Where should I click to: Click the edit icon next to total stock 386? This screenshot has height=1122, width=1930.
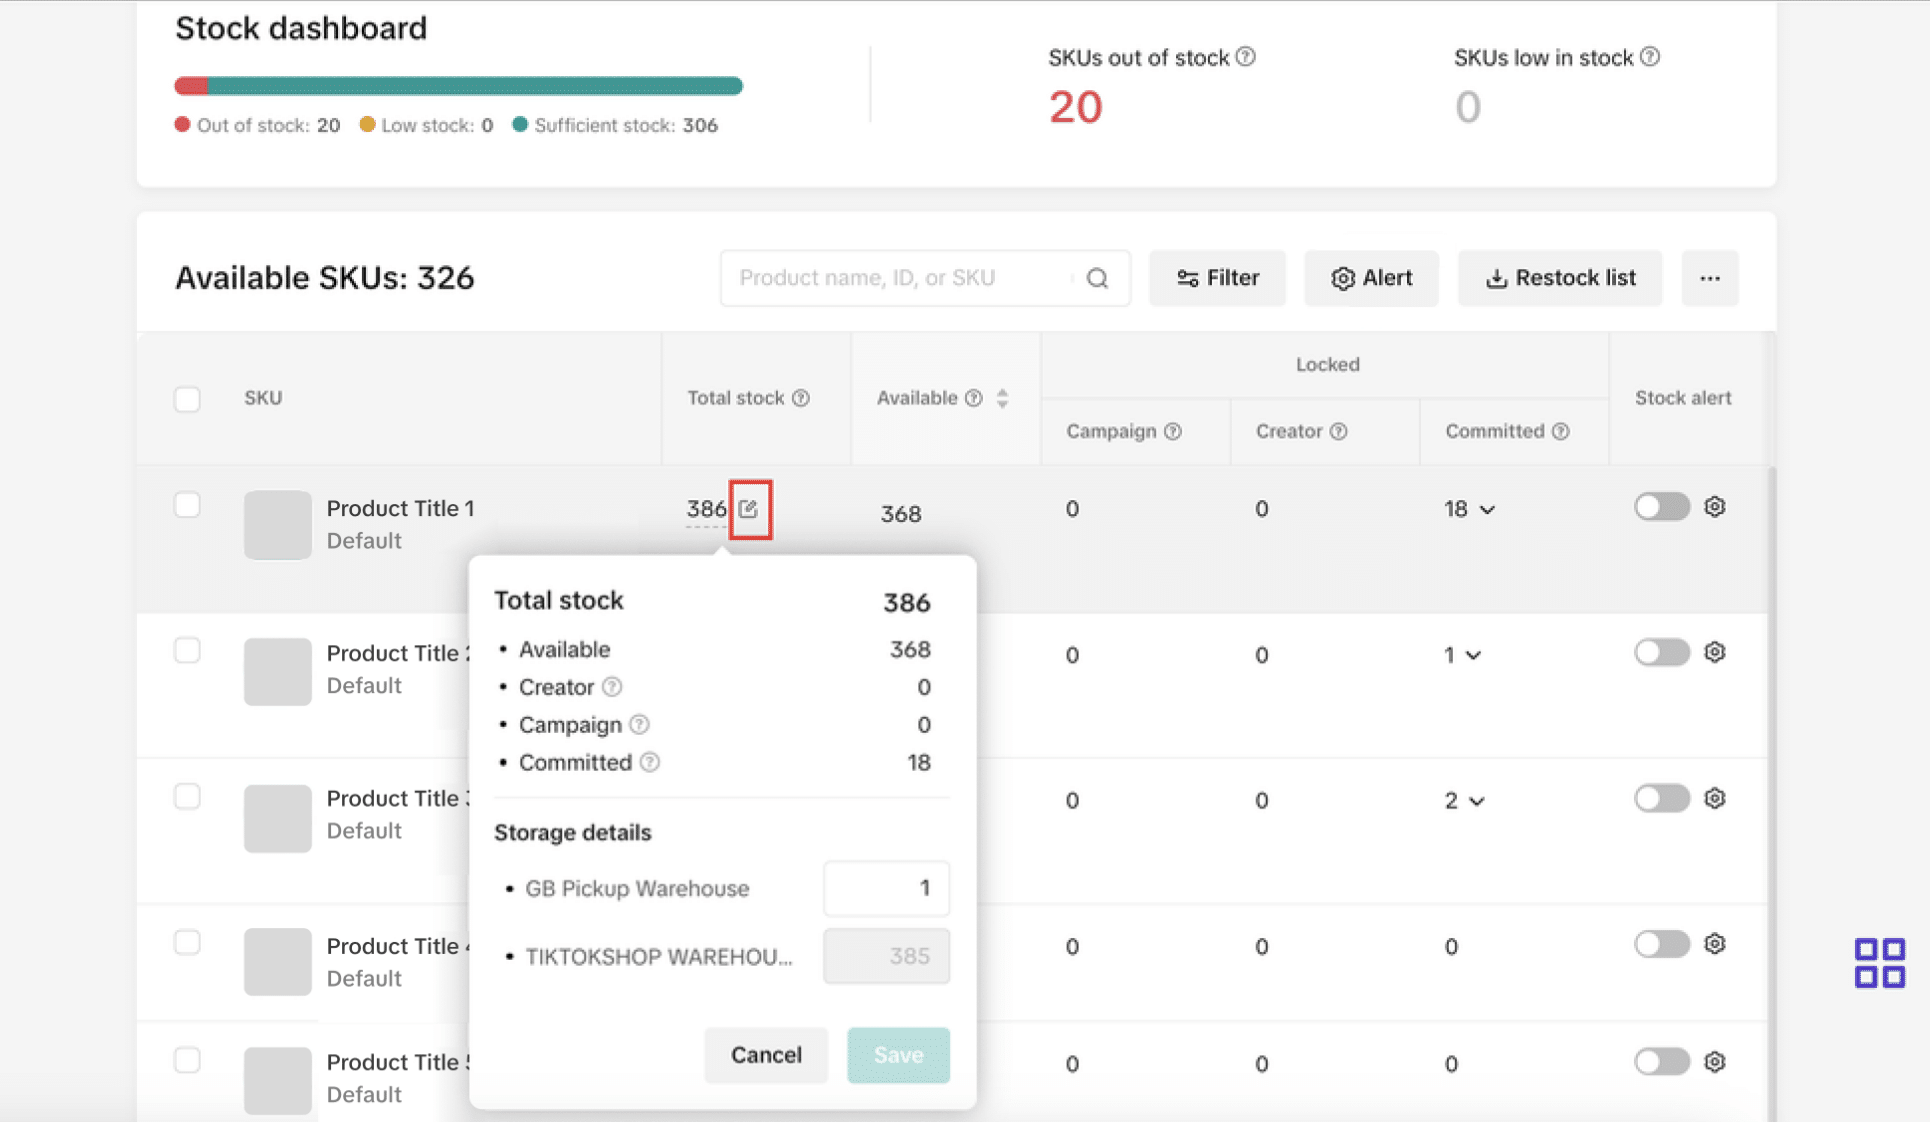tap(749, 509)
